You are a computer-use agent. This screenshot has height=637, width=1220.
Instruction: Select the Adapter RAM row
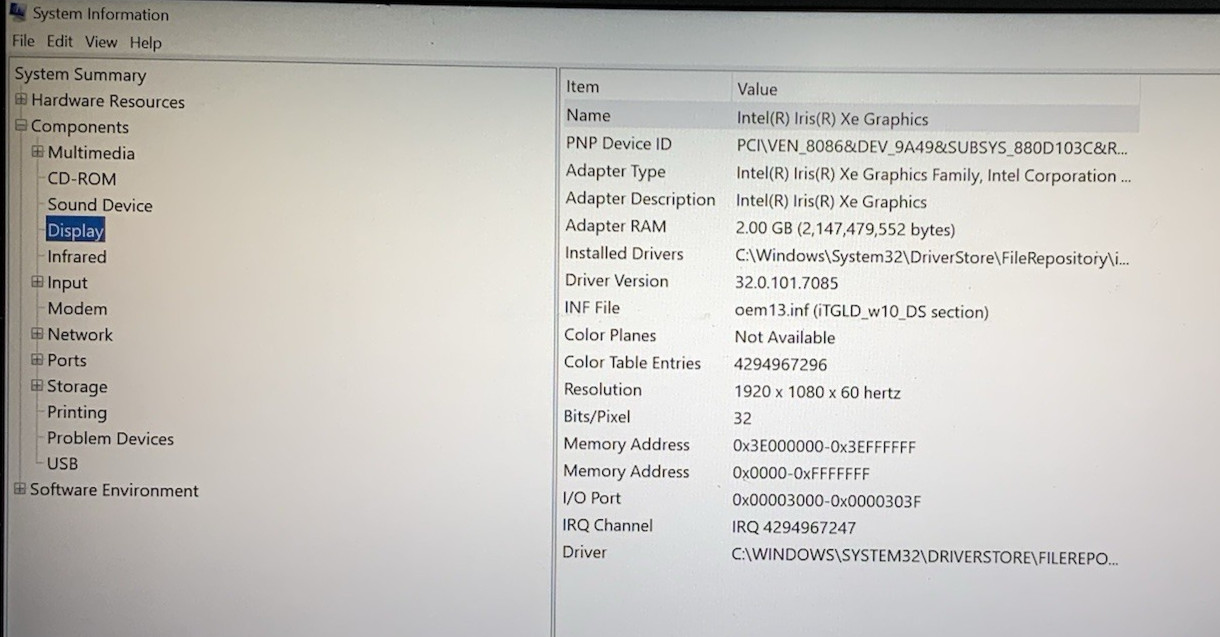click(x=850, y=227)
